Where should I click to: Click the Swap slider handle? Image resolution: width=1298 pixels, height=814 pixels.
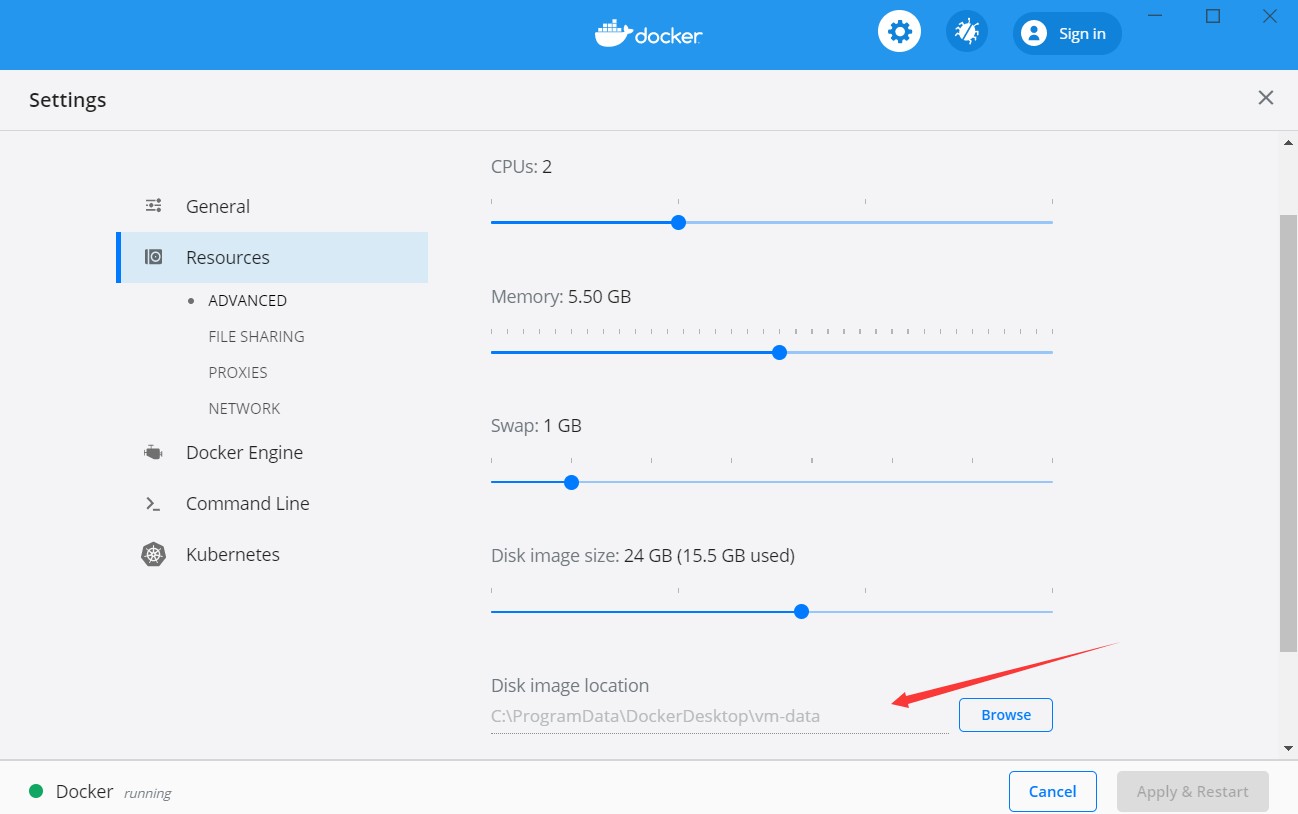(571, 482)
